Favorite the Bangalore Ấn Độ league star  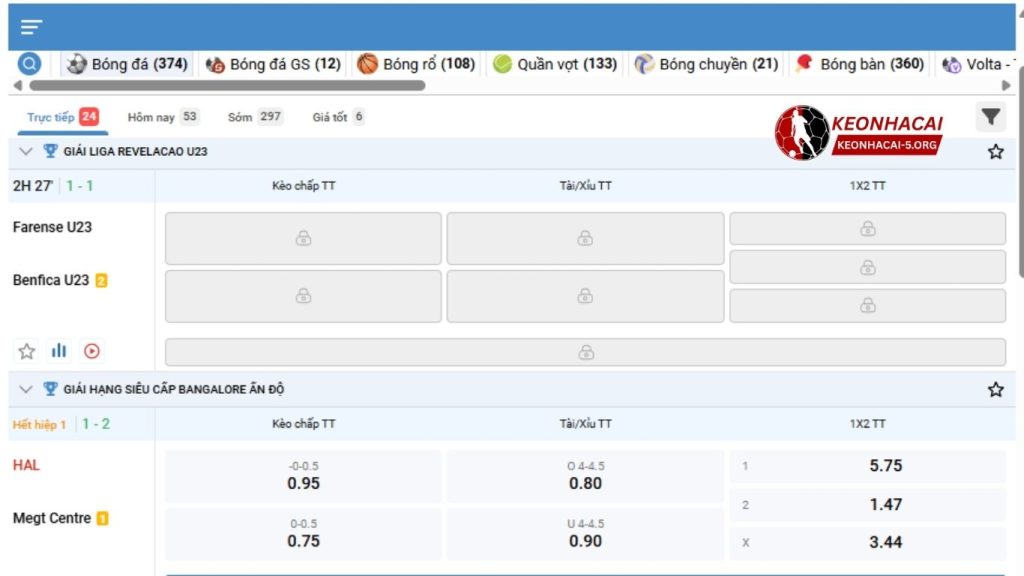pyautogui.click(x=995, y=390)
